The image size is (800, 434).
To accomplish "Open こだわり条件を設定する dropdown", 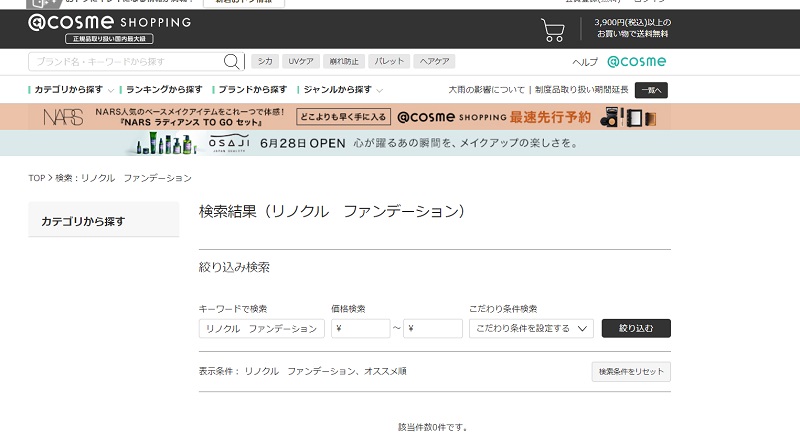I will coord(531,328).
